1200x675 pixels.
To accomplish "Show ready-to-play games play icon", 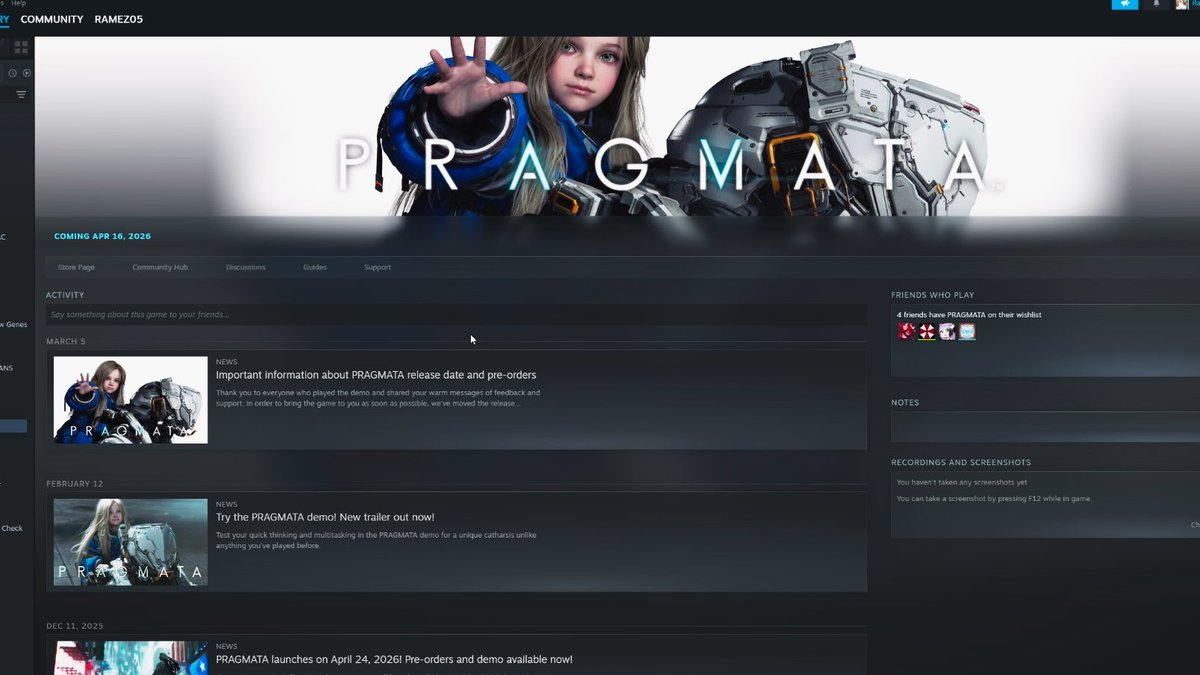I will pyautogui.click(x=27, y=73).
